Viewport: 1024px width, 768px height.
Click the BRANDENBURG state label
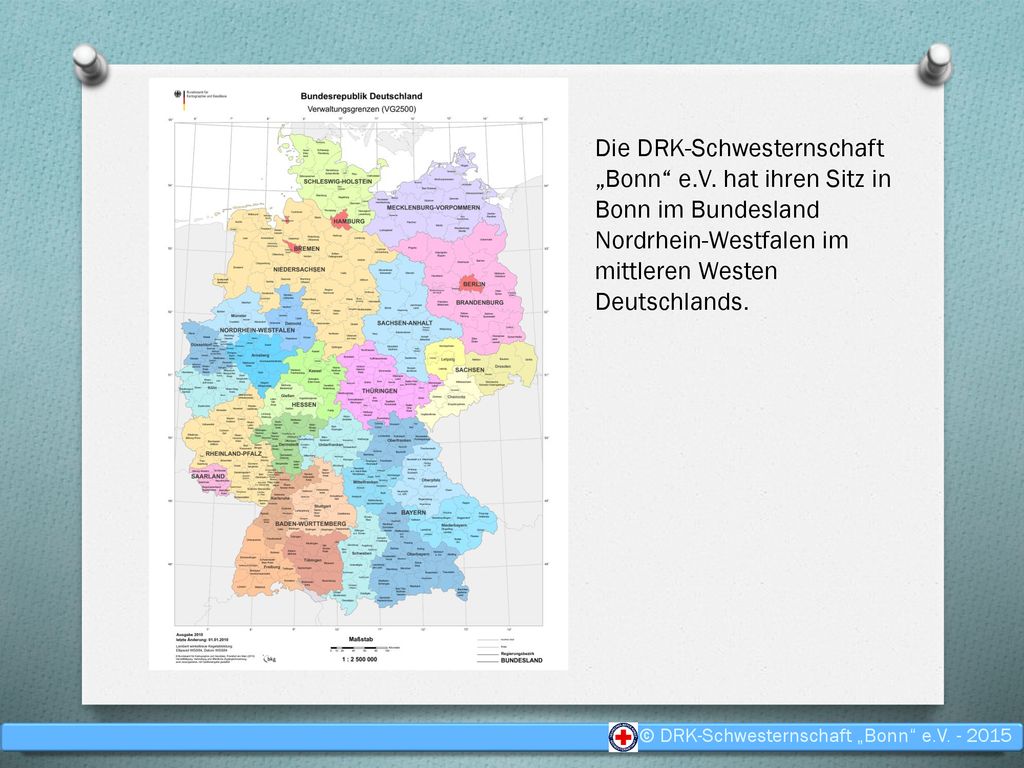479,302
